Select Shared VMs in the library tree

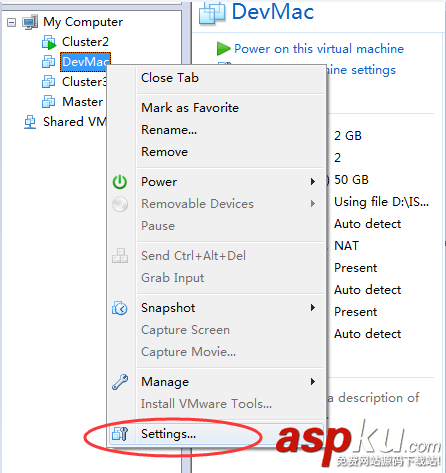pos(75,122)
